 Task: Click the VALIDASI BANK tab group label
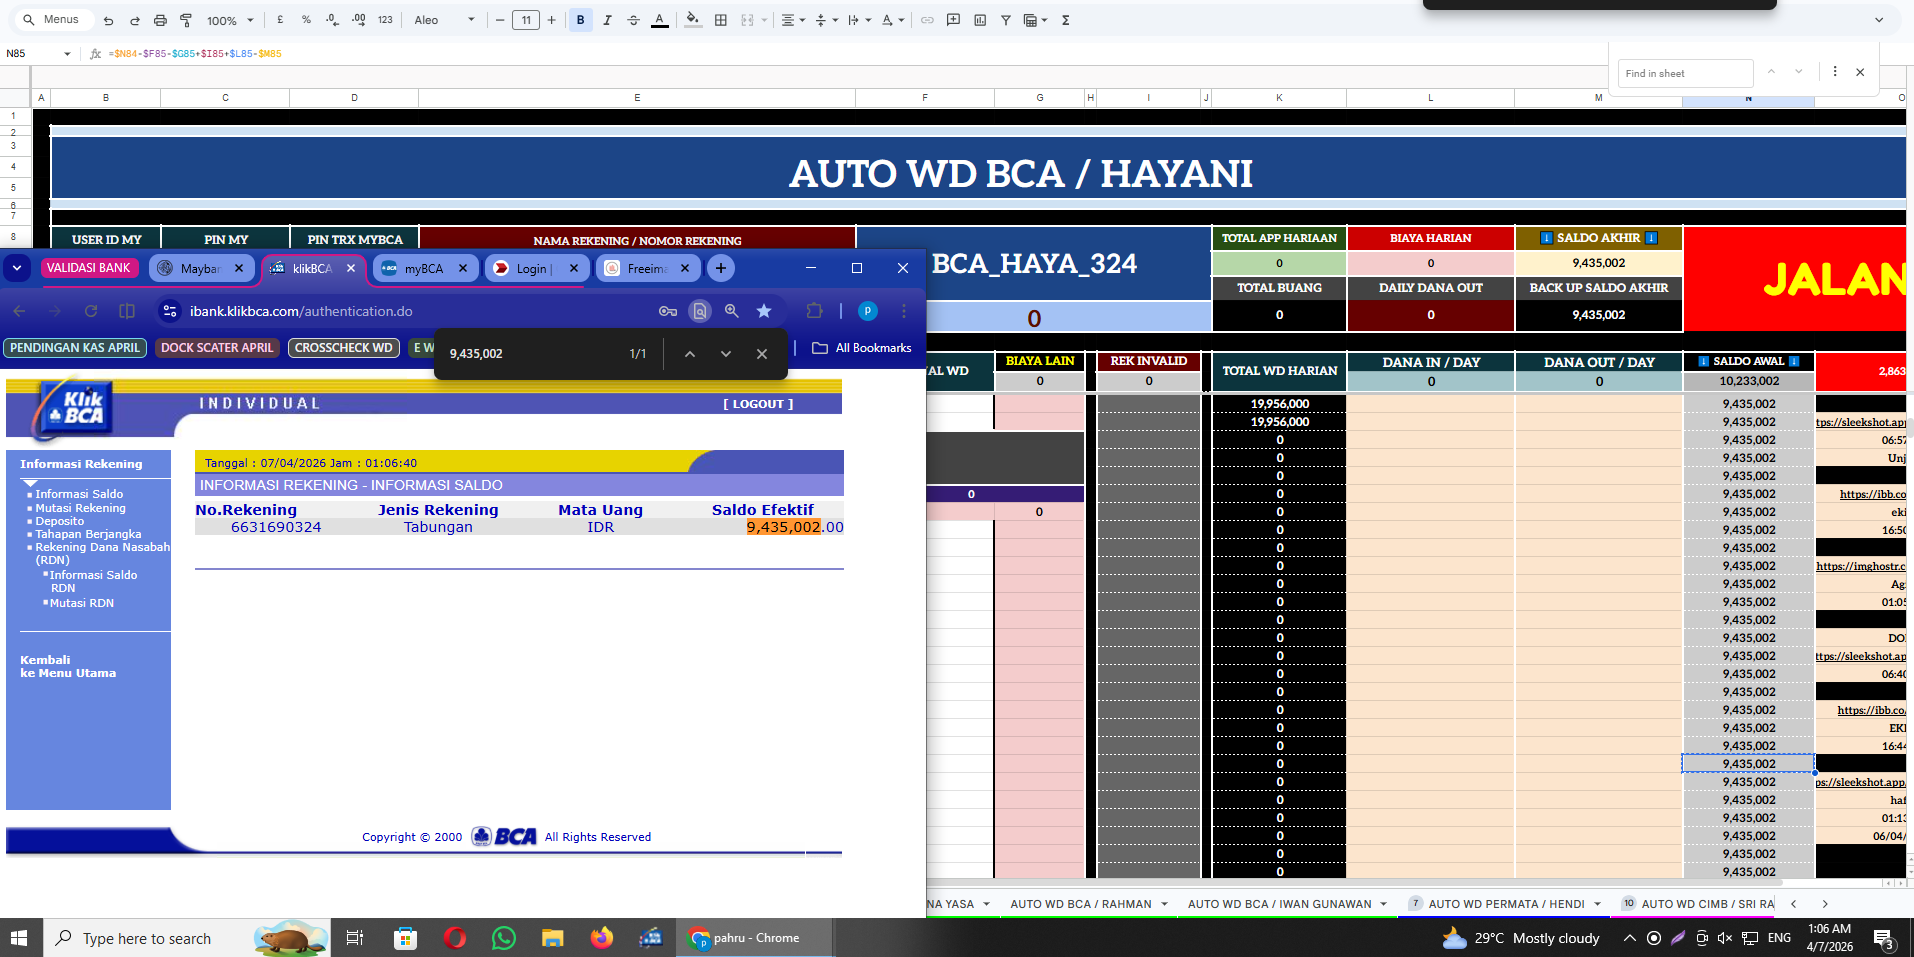pyautogui.click(x=89, y=268)
